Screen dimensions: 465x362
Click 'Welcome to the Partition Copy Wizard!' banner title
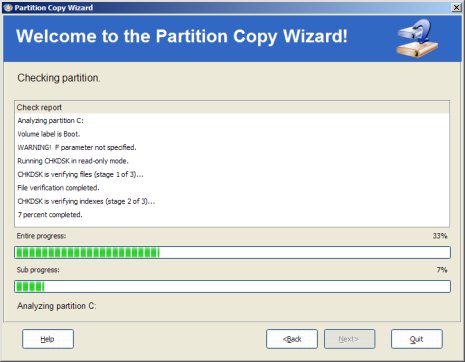(182, 36)
